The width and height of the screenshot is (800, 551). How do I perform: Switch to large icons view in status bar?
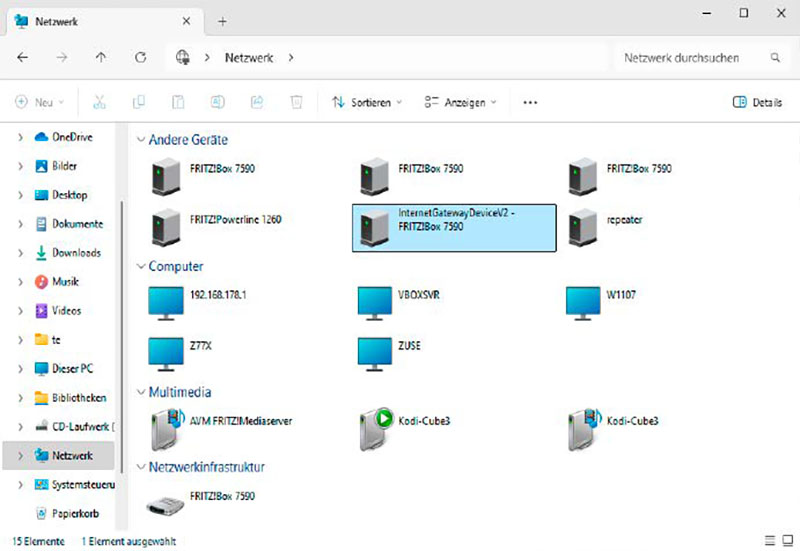pyautogui.click(x=788, y=540)
